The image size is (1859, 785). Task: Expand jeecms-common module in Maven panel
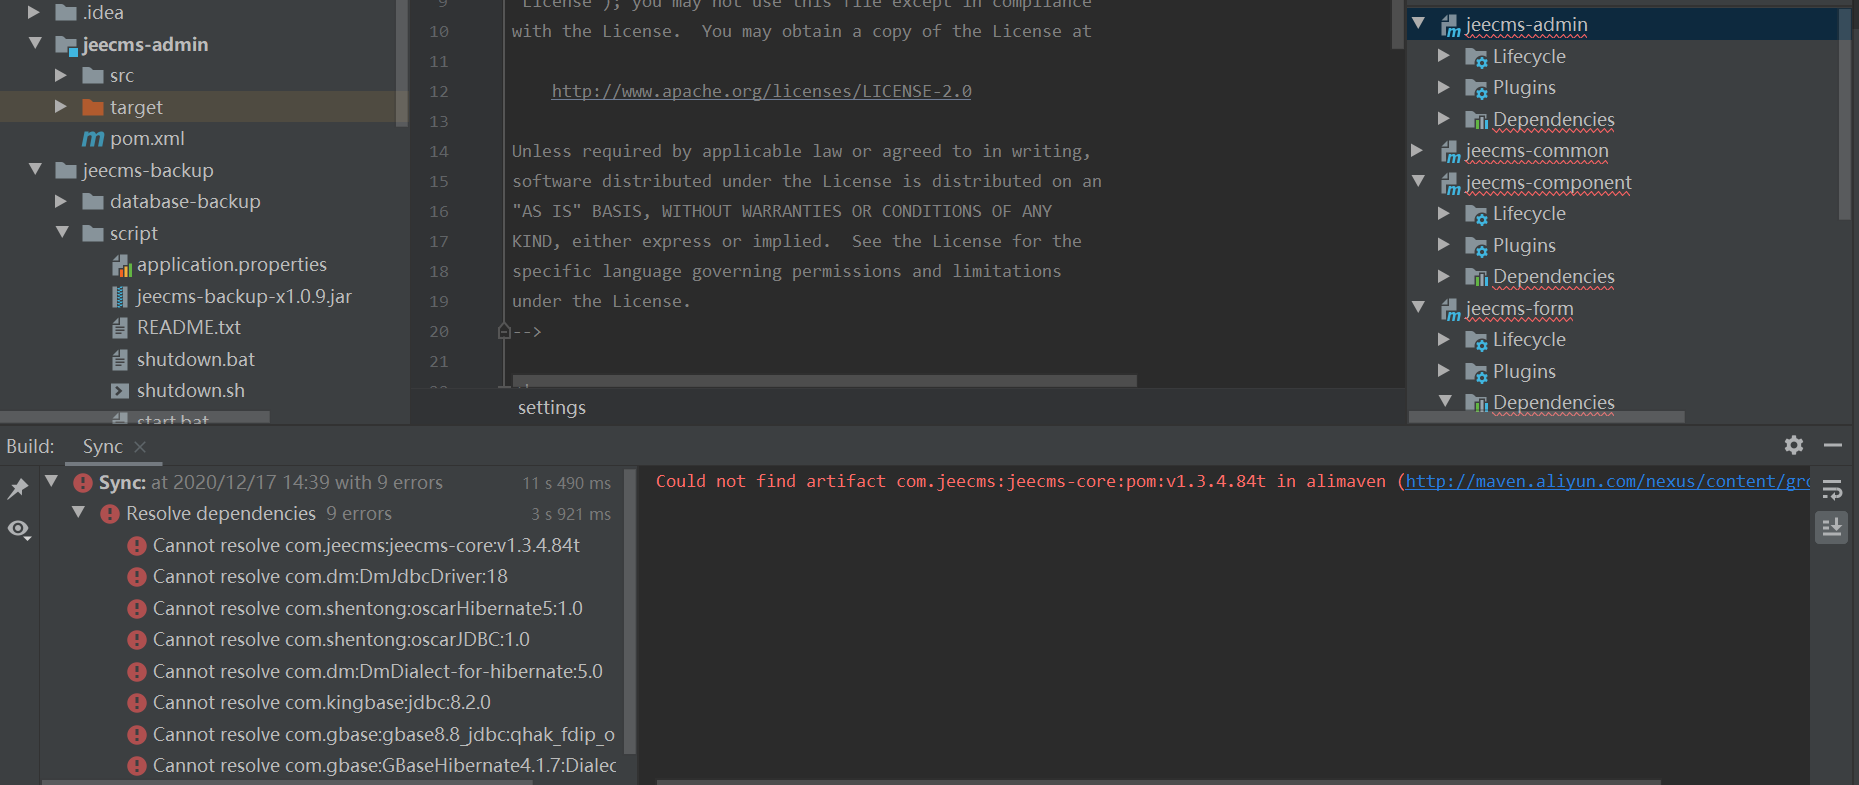click(1417, 151)
